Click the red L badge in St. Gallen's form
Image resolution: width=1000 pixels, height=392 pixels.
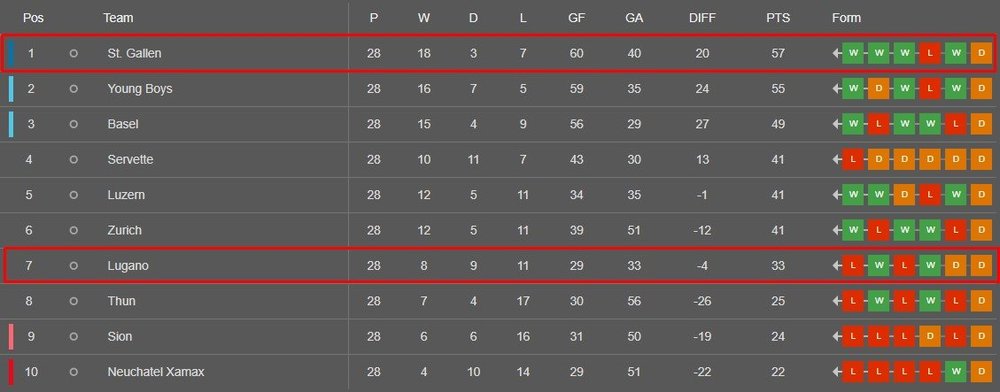pyautogui.click(x=930, y=53)
